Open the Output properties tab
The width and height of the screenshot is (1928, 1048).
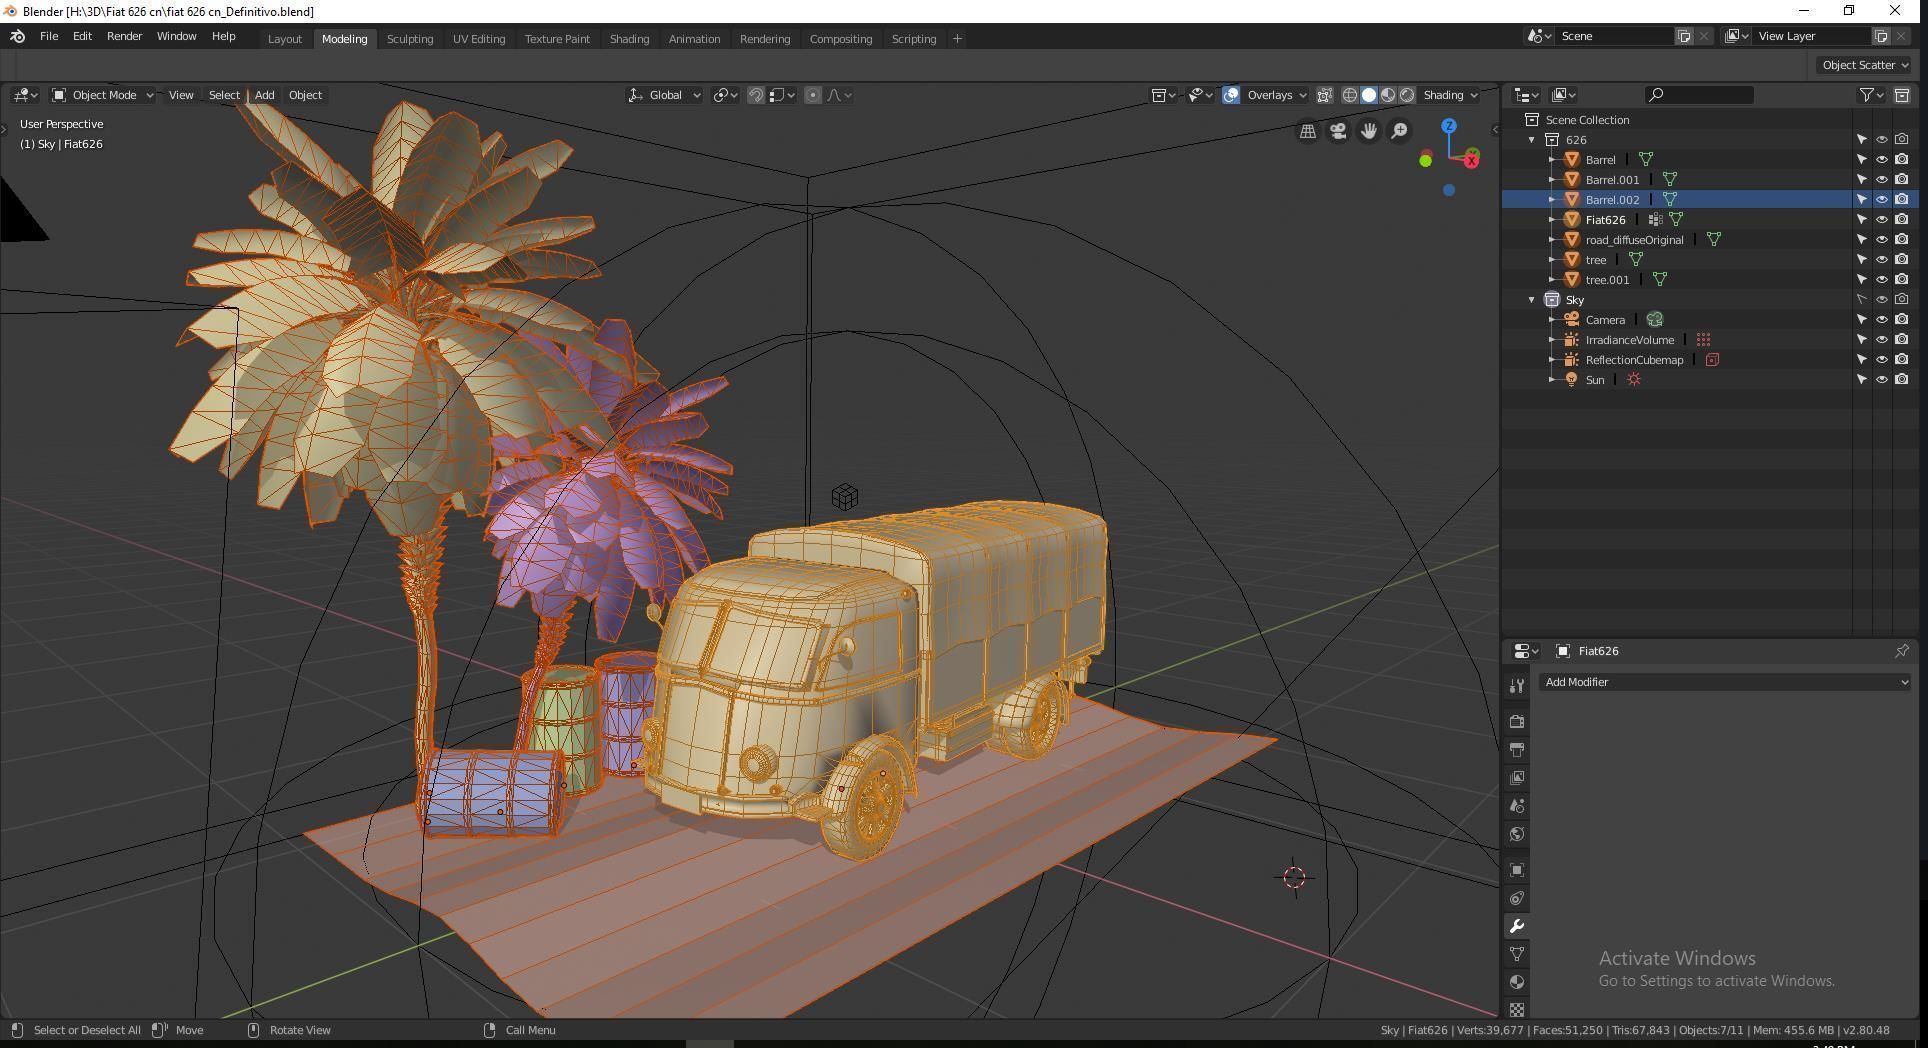(x=1517, y=749)
